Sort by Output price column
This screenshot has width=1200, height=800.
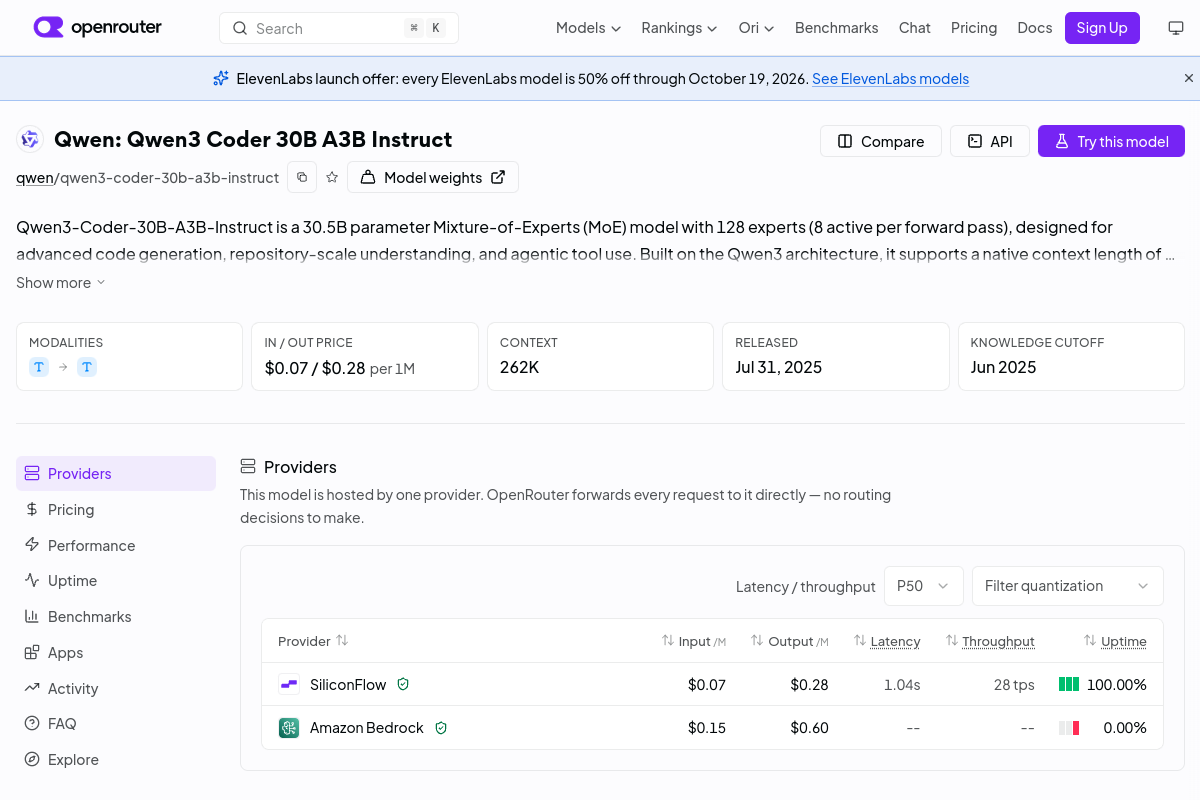coord(790,641)
